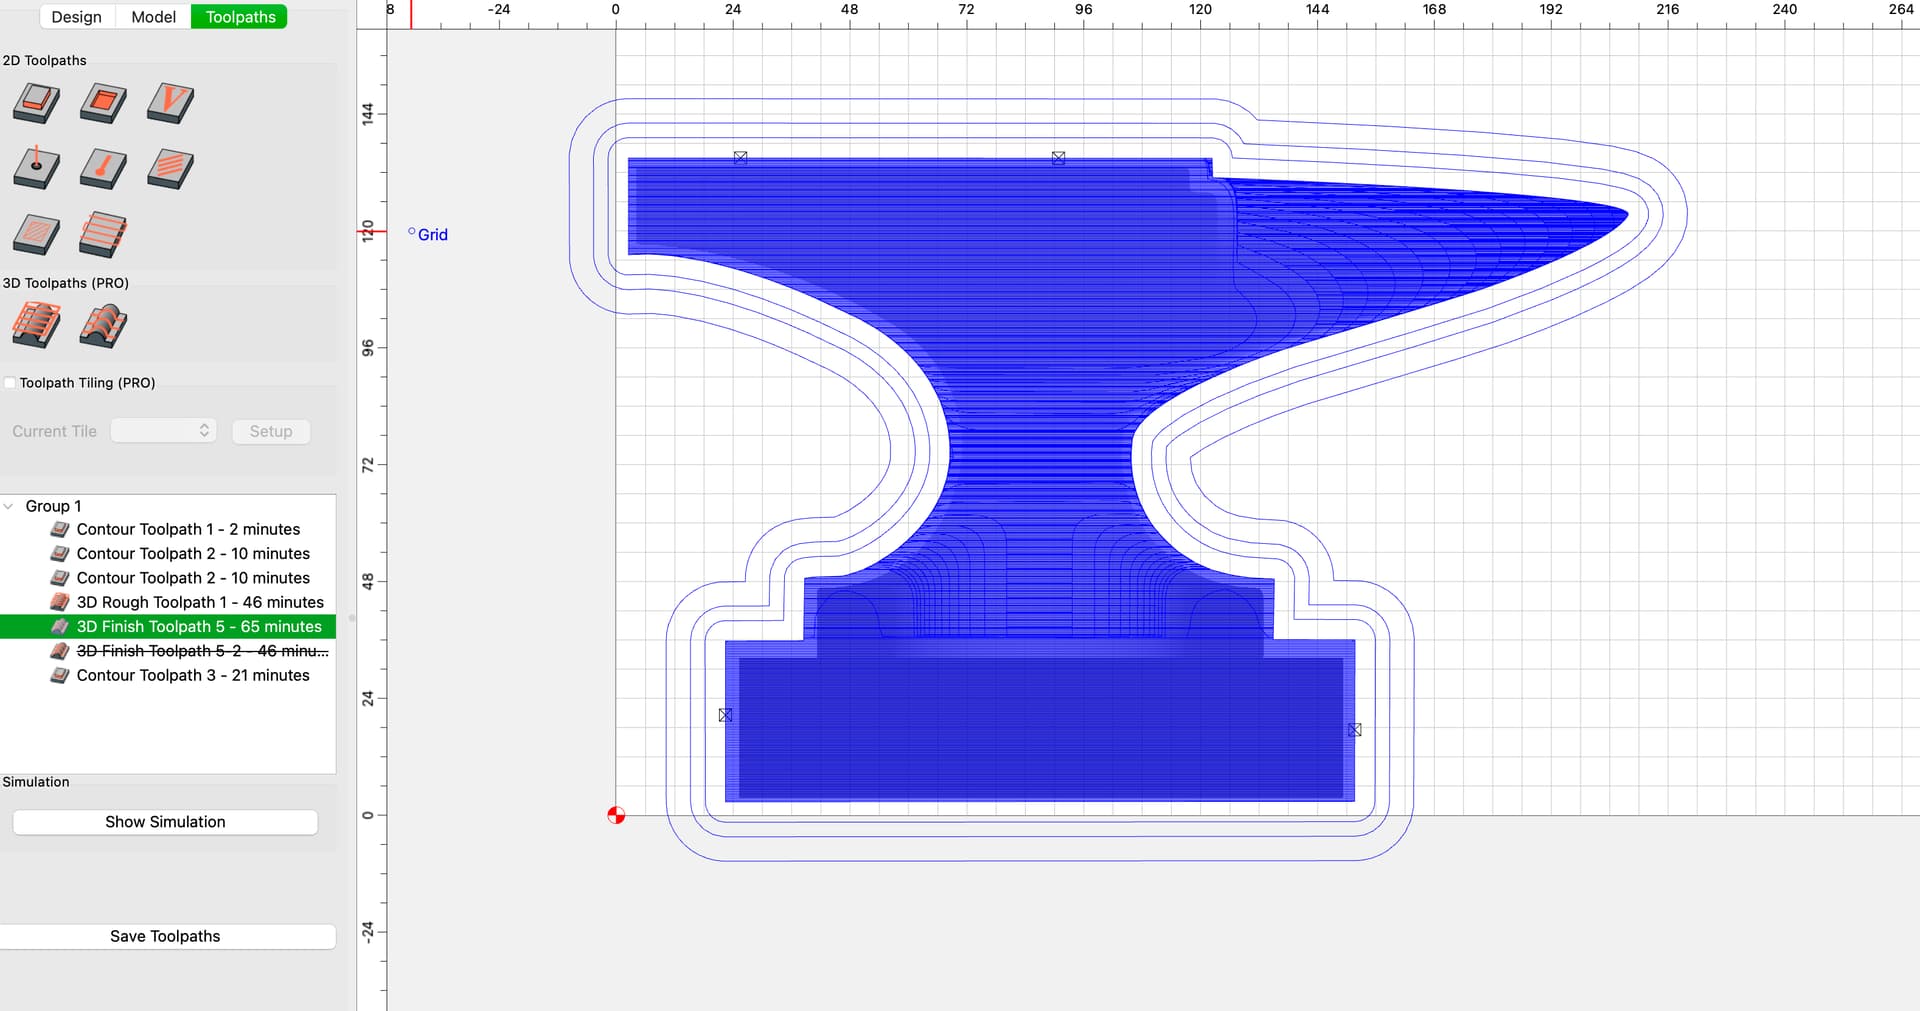Choose the striped Texture toolpath icon
The height and width of the screenshot is (1011, 1920).
(170, 169)
